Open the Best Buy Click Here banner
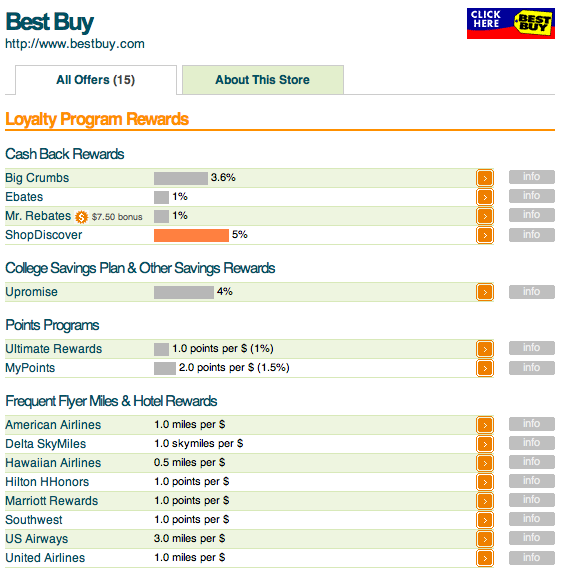564x582 pixels. 511,23
